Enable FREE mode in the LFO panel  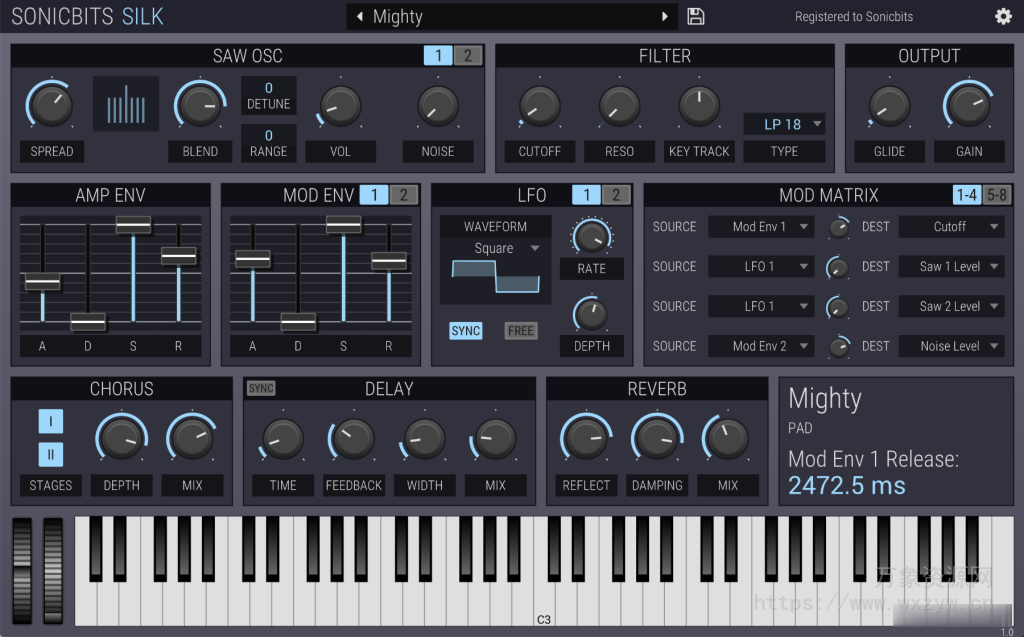[x=520, y=330]
